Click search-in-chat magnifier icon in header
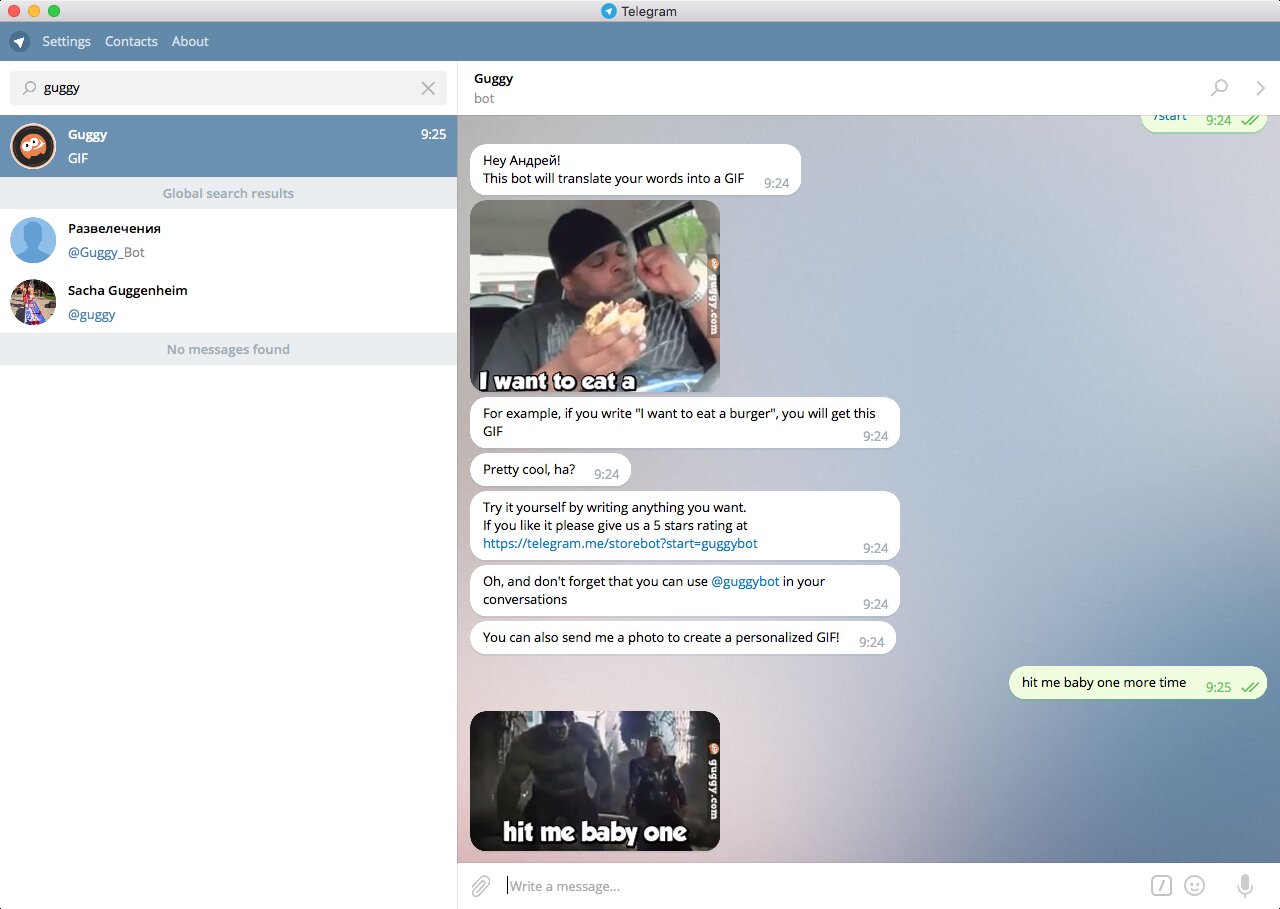Image resolution: width=1280 pixels, height=909 pixels. click(1219, 88)
